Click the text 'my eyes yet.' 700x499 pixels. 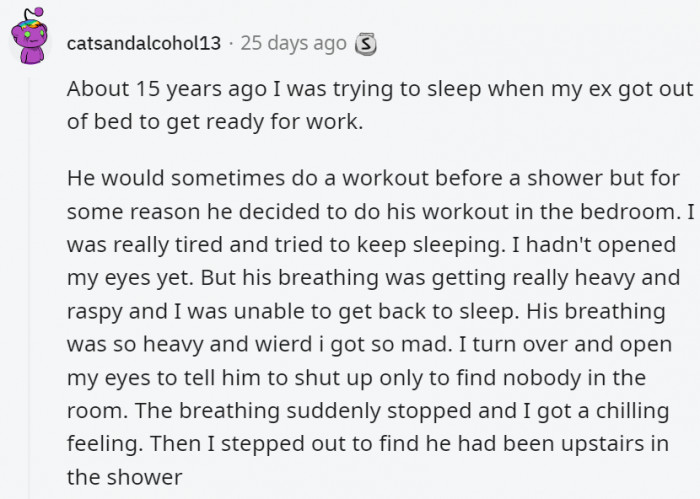tap(130, 278)
